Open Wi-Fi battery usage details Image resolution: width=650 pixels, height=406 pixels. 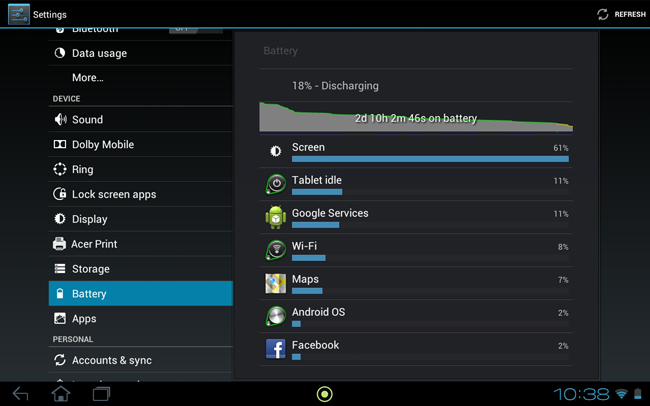[x=416, y=250]
